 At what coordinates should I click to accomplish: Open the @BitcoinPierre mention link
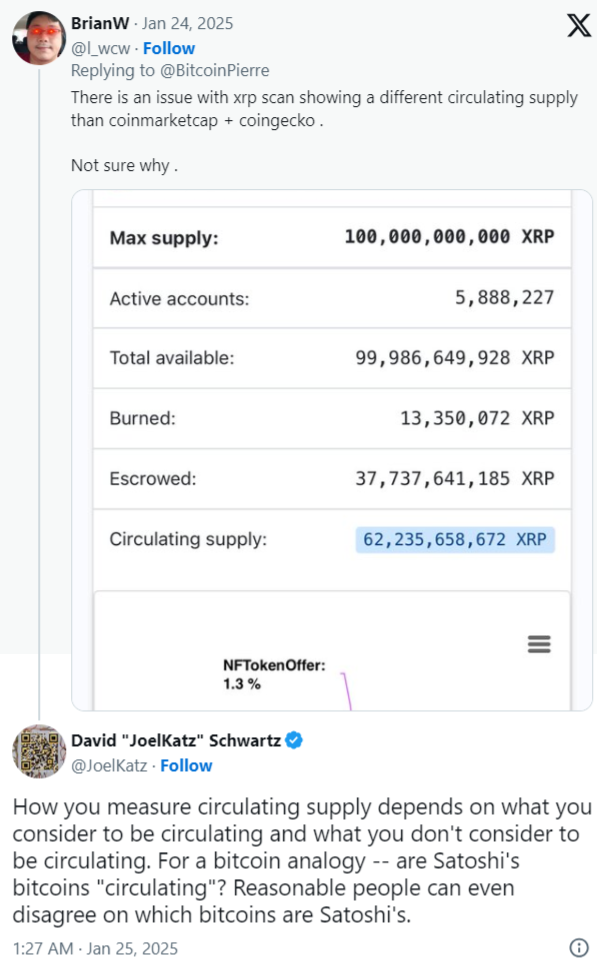[x=215, y=71]
